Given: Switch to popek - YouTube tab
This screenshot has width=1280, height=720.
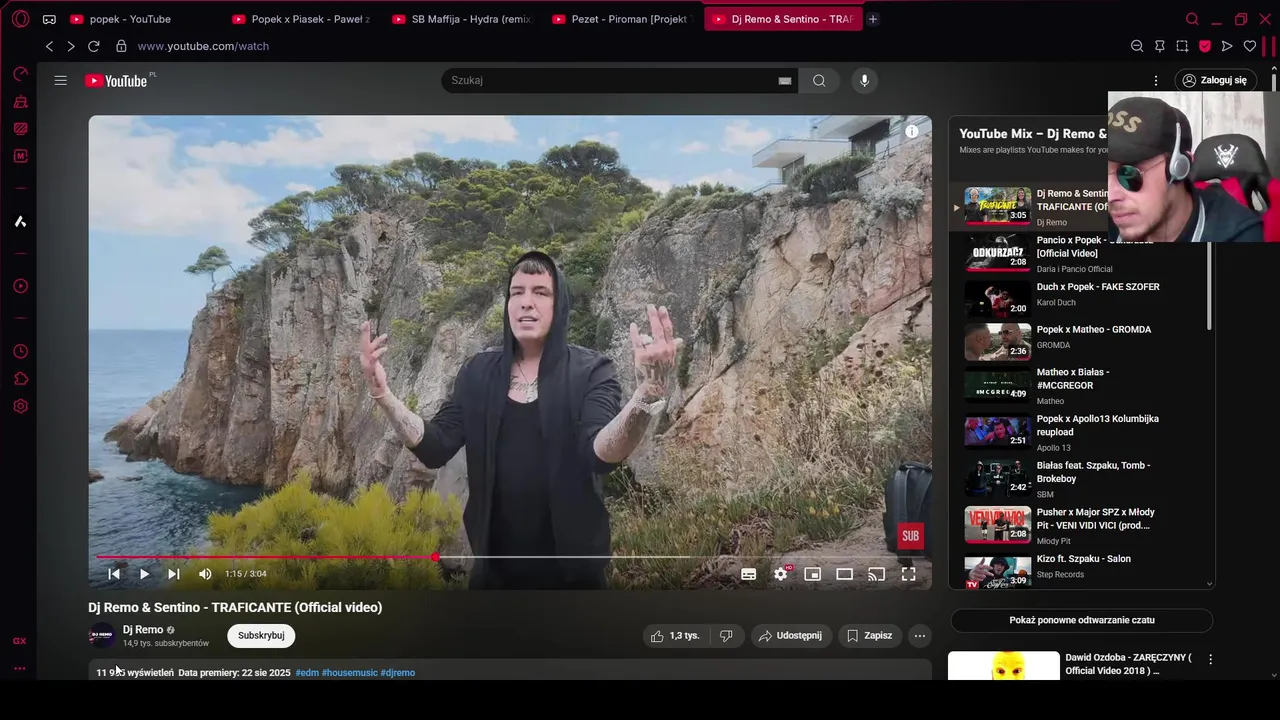Looking at the screenshot, I should point(130,19).
